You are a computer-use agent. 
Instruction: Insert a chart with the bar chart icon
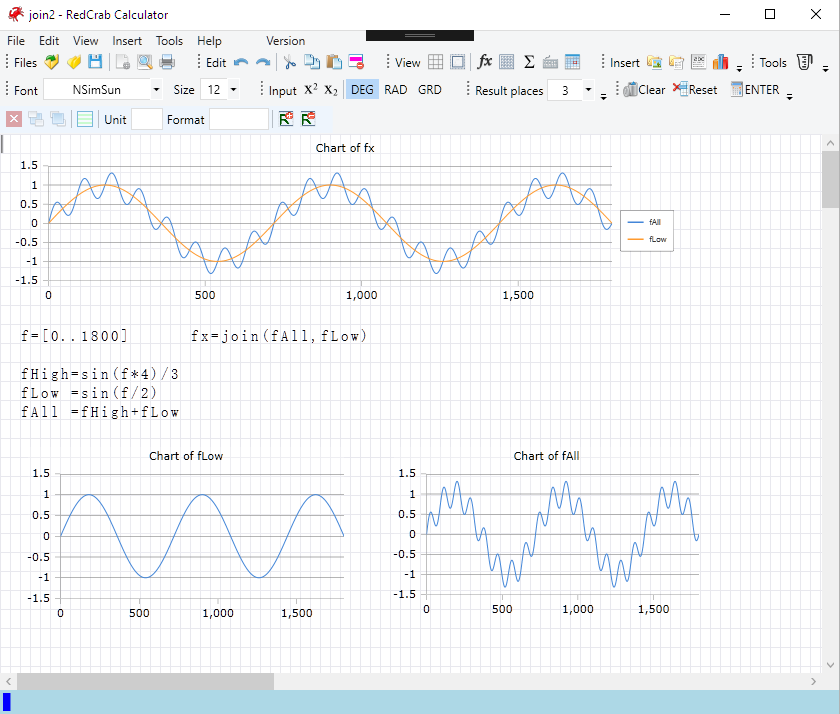721,62
